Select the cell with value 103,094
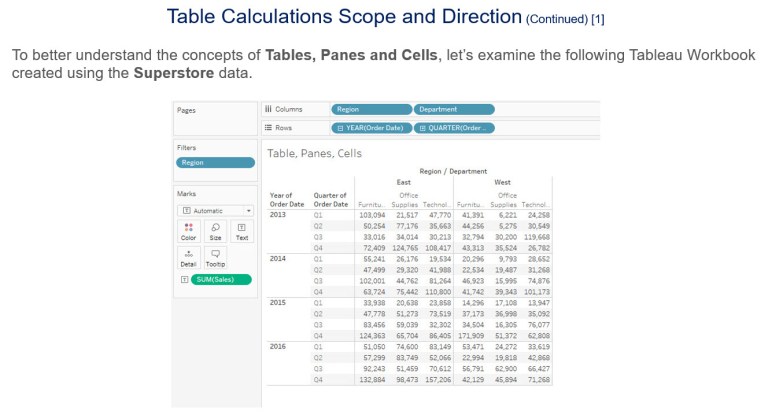 click(372, 215)
